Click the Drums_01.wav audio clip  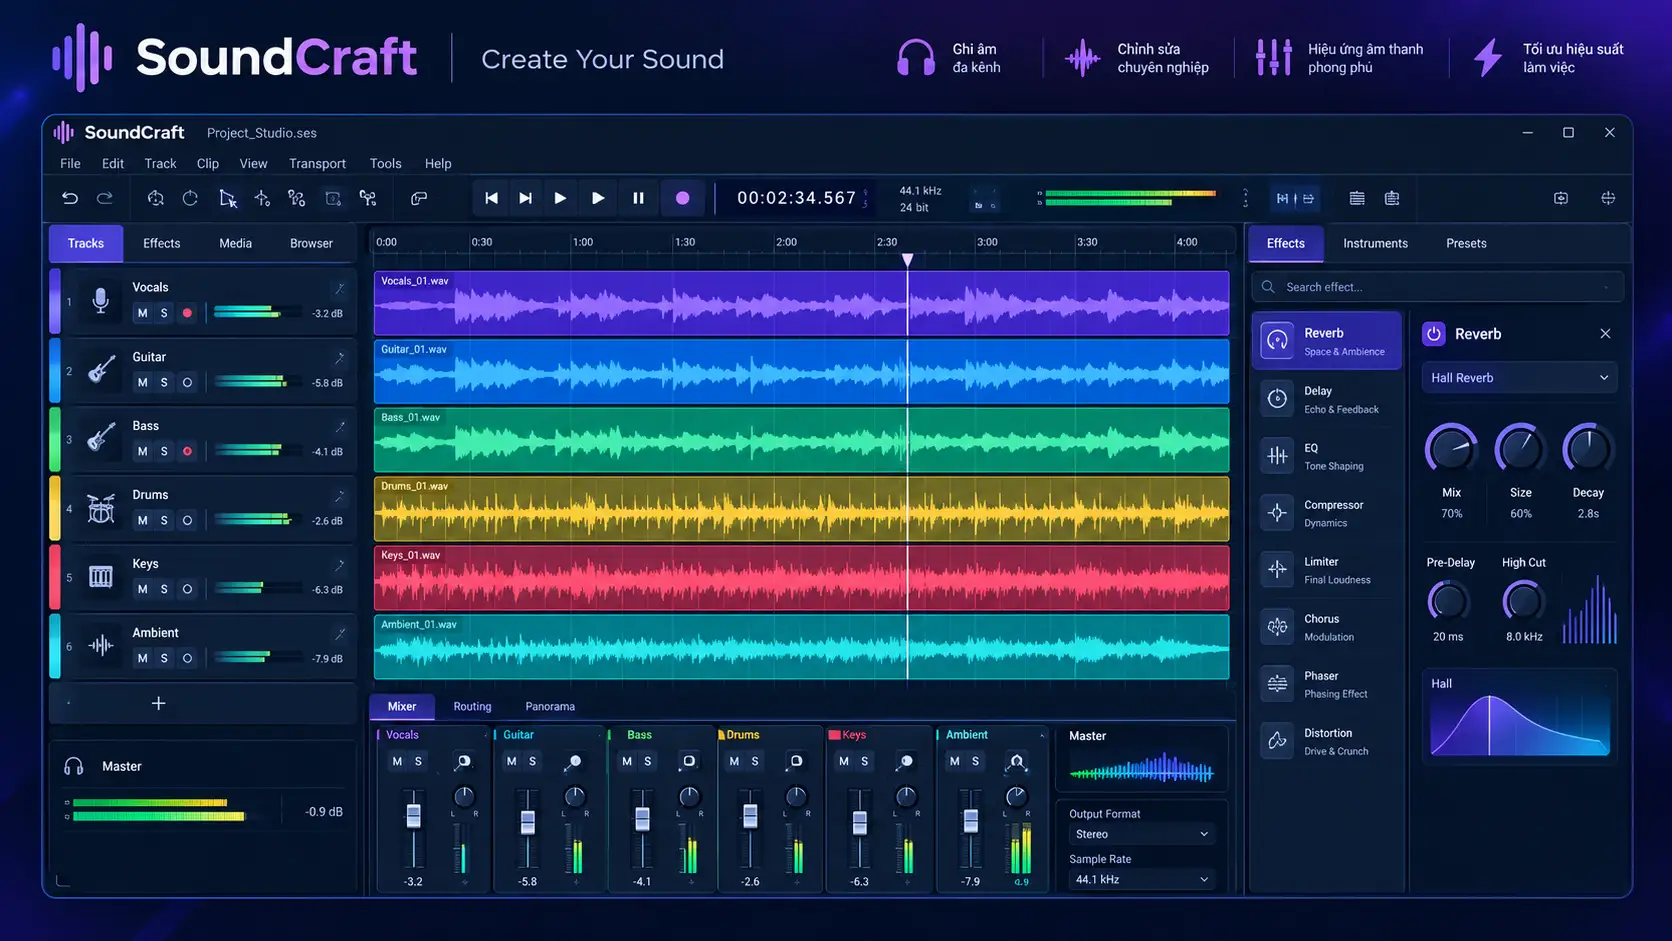tap(801, 509)
